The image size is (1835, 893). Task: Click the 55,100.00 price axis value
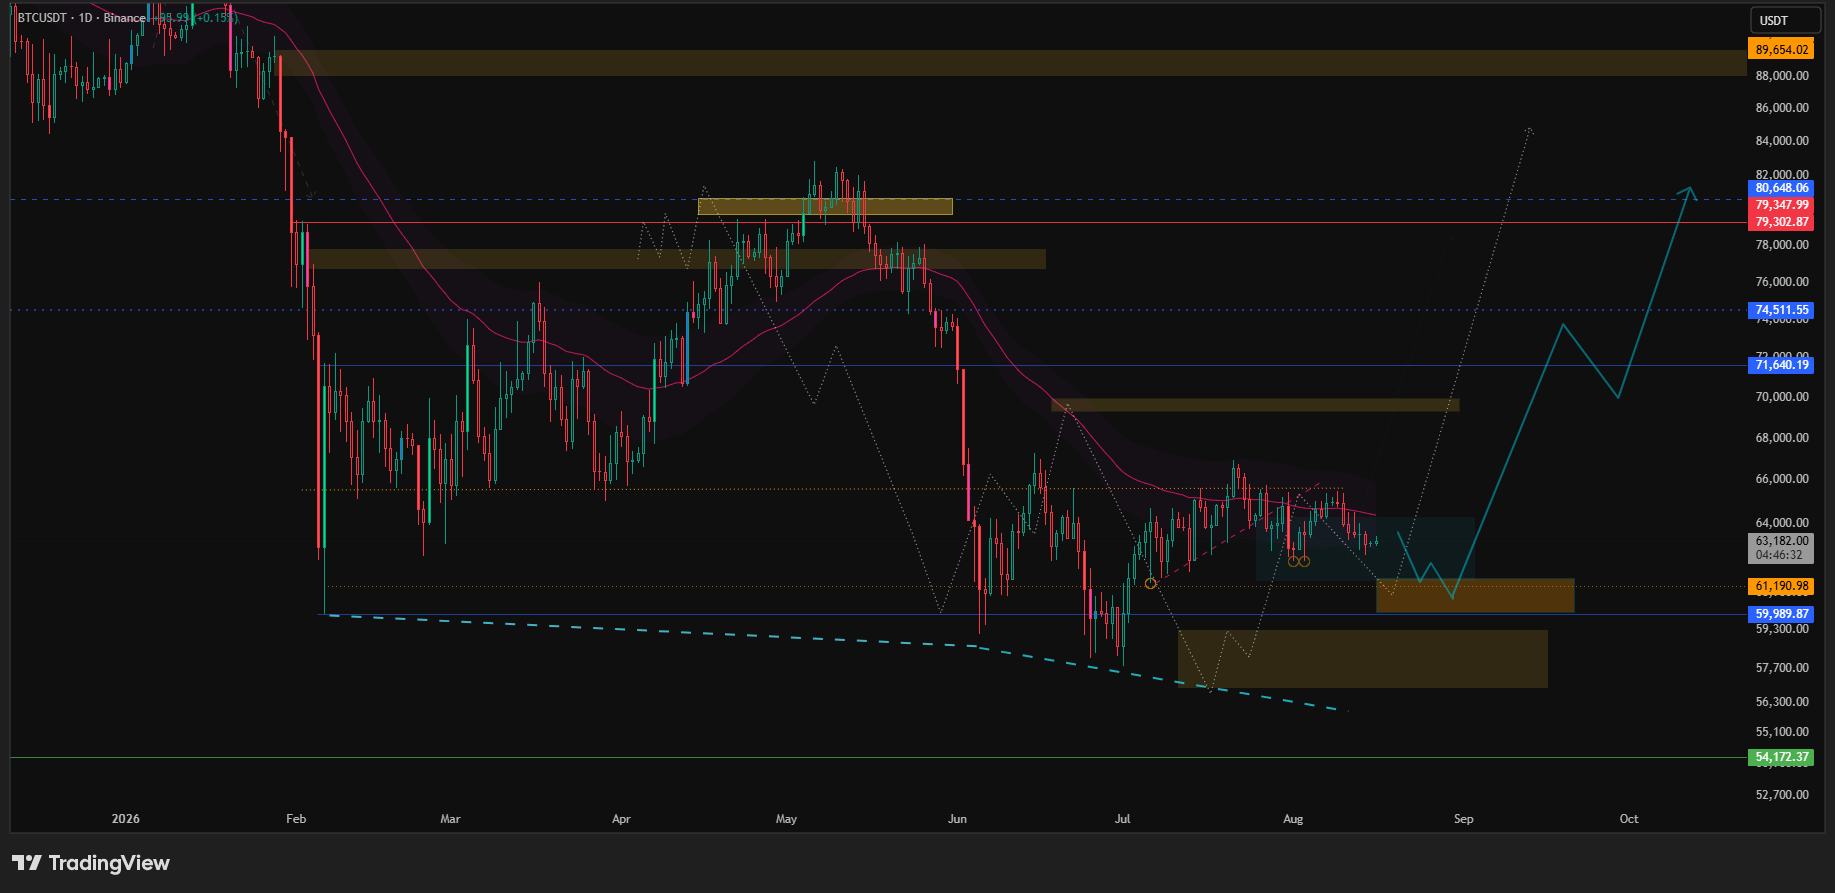[x=1782, y=732]
